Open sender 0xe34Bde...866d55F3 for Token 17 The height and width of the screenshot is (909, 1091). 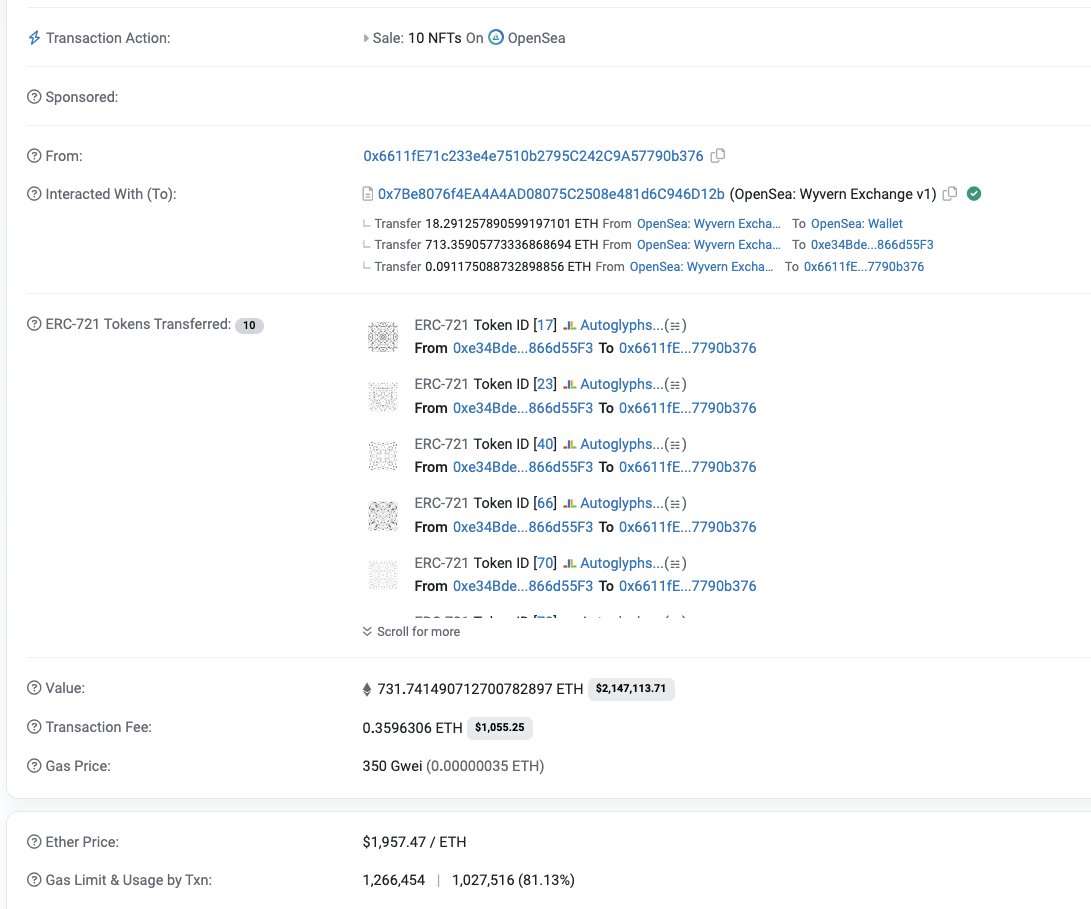[x=523, y=348]
